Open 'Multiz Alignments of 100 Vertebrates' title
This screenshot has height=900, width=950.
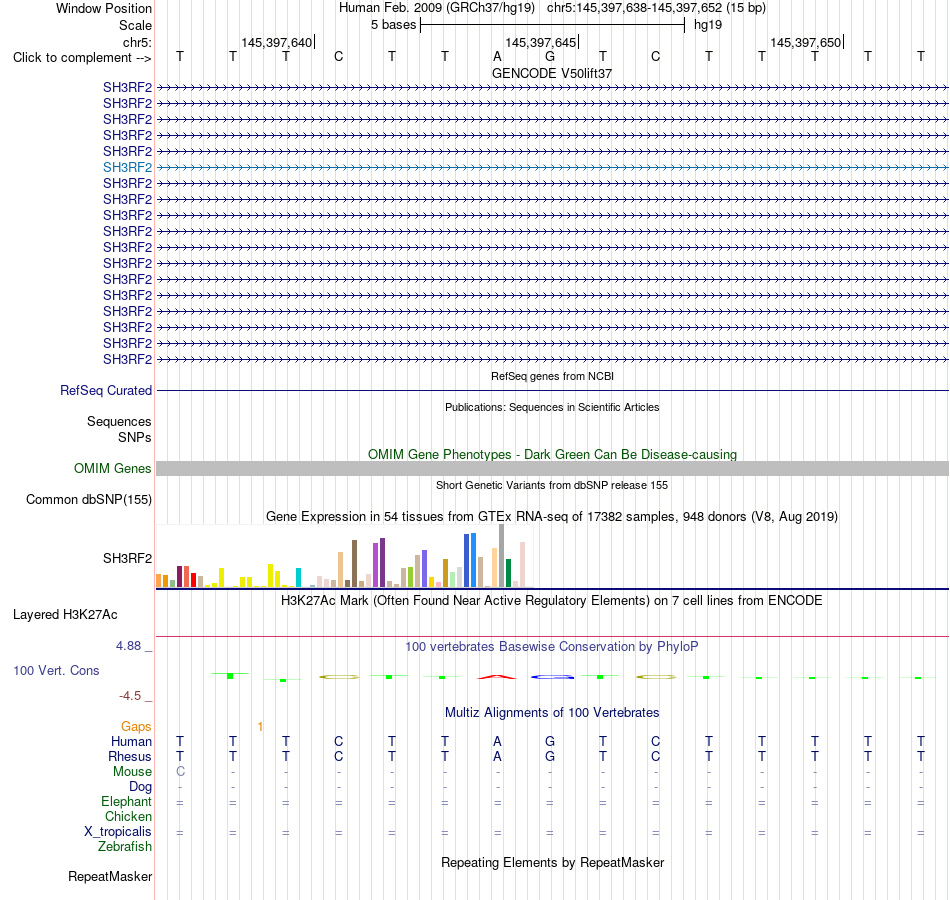click(x=552, y=713)
